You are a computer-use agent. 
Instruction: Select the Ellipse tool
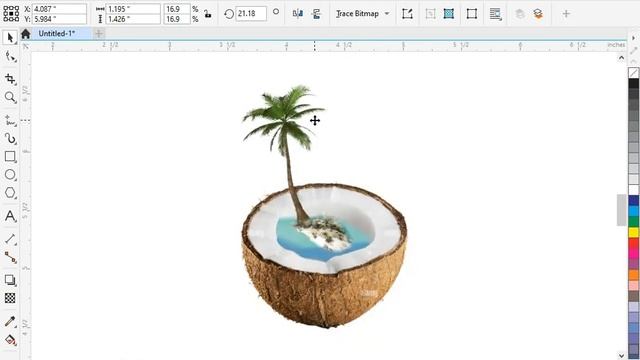point(10,175)
